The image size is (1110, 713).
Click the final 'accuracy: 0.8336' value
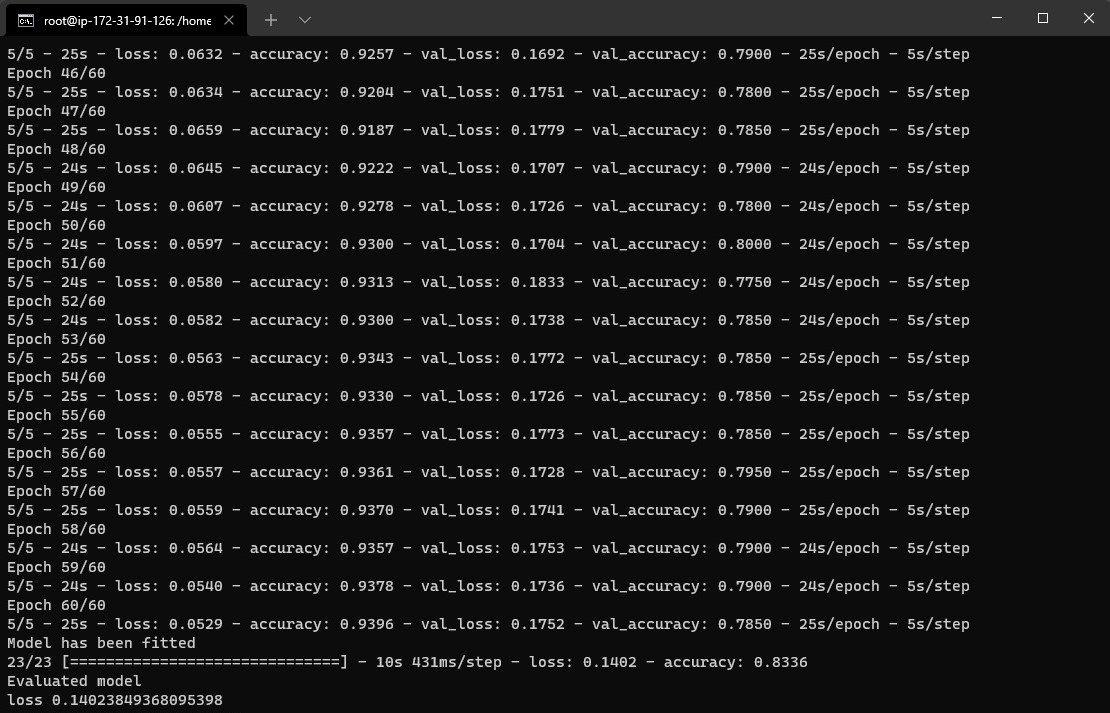(x=736, y=662)
